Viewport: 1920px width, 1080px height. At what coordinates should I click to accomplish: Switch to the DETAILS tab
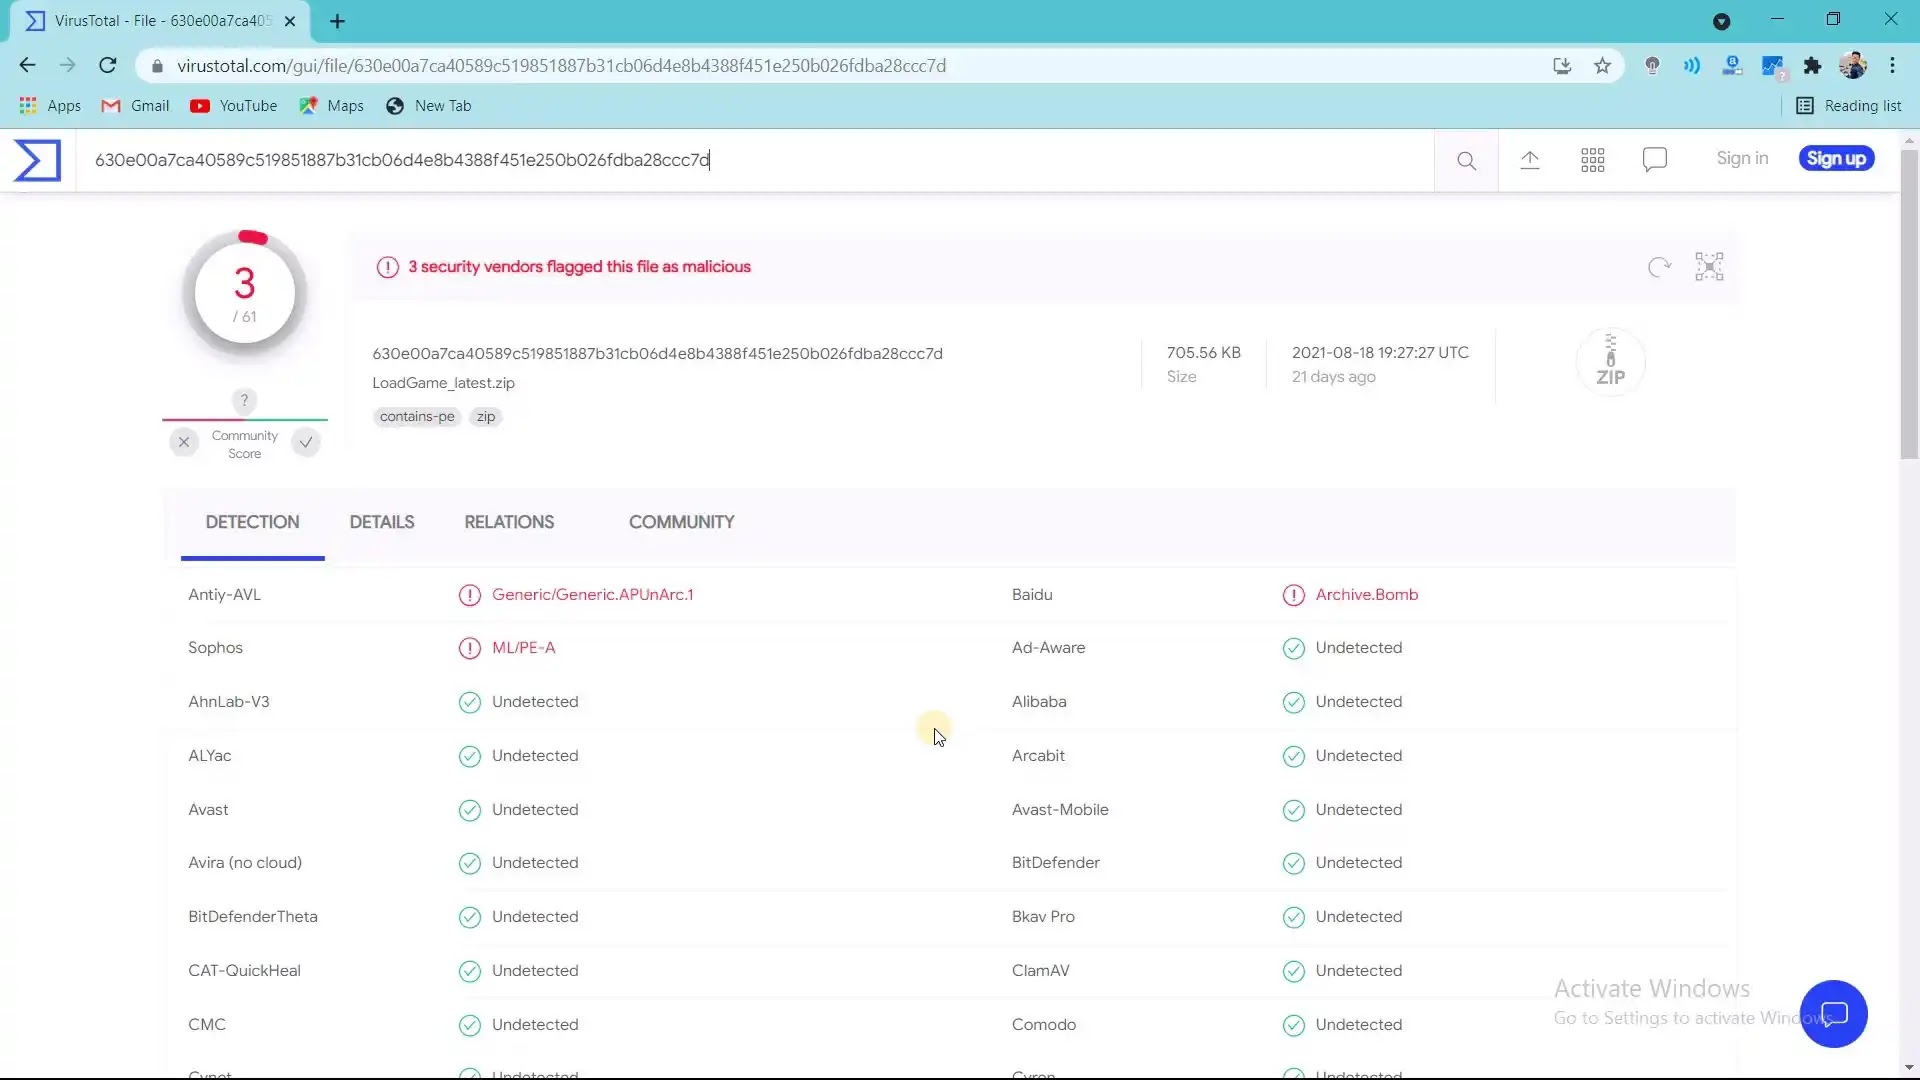[x=381, y=522]
